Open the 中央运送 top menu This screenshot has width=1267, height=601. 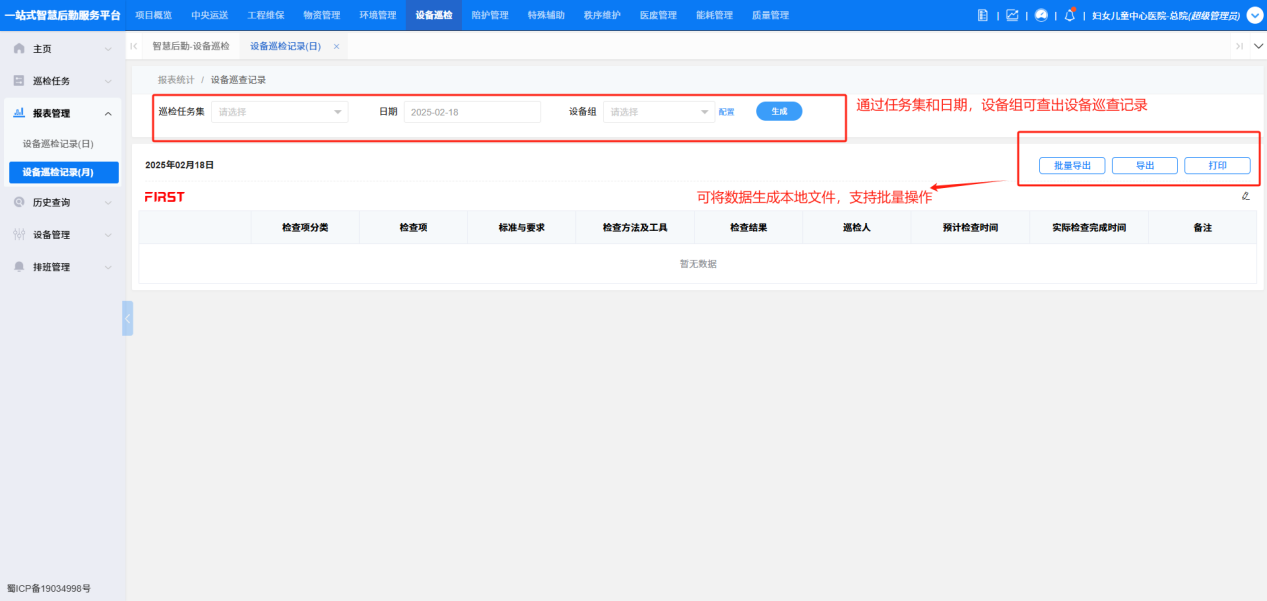tap(209, 15)
